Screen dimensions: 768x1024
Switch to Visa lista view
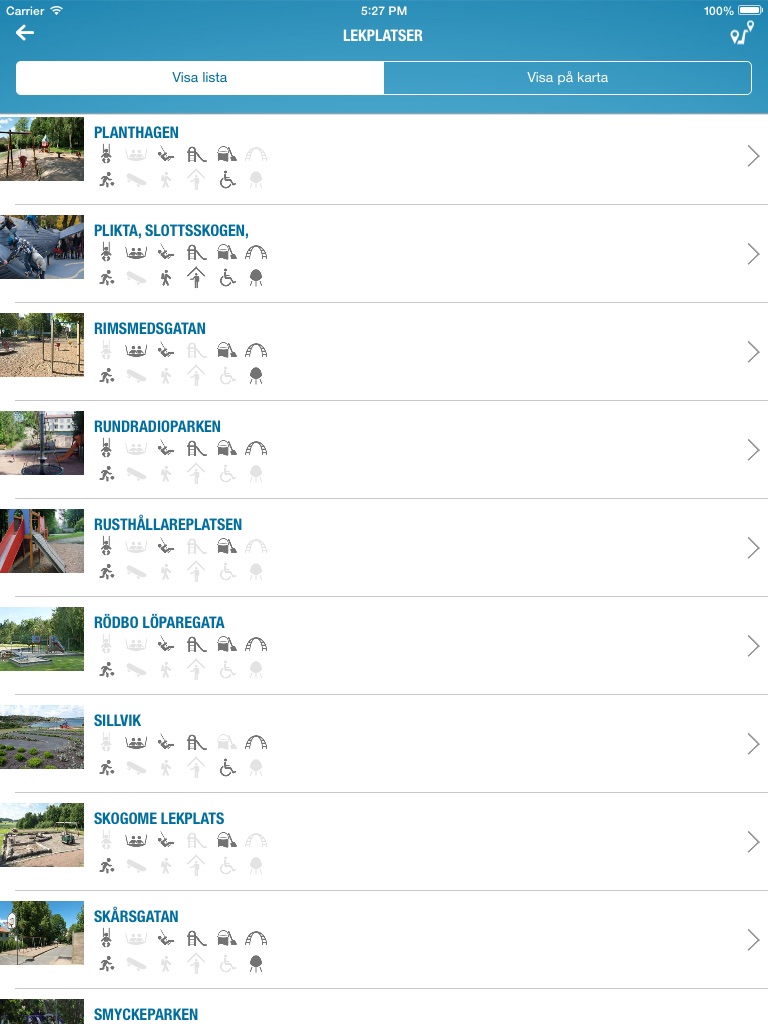[x=200, y=78]
